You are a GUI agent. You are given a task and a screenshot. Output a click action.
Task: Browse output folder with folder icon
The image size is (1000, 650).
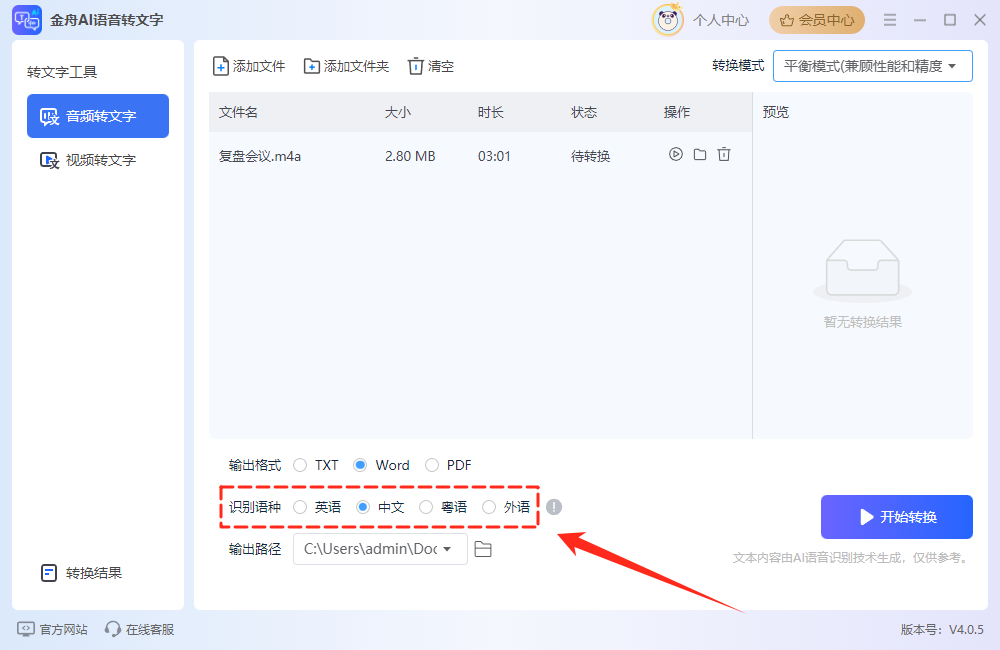point(483,549)
